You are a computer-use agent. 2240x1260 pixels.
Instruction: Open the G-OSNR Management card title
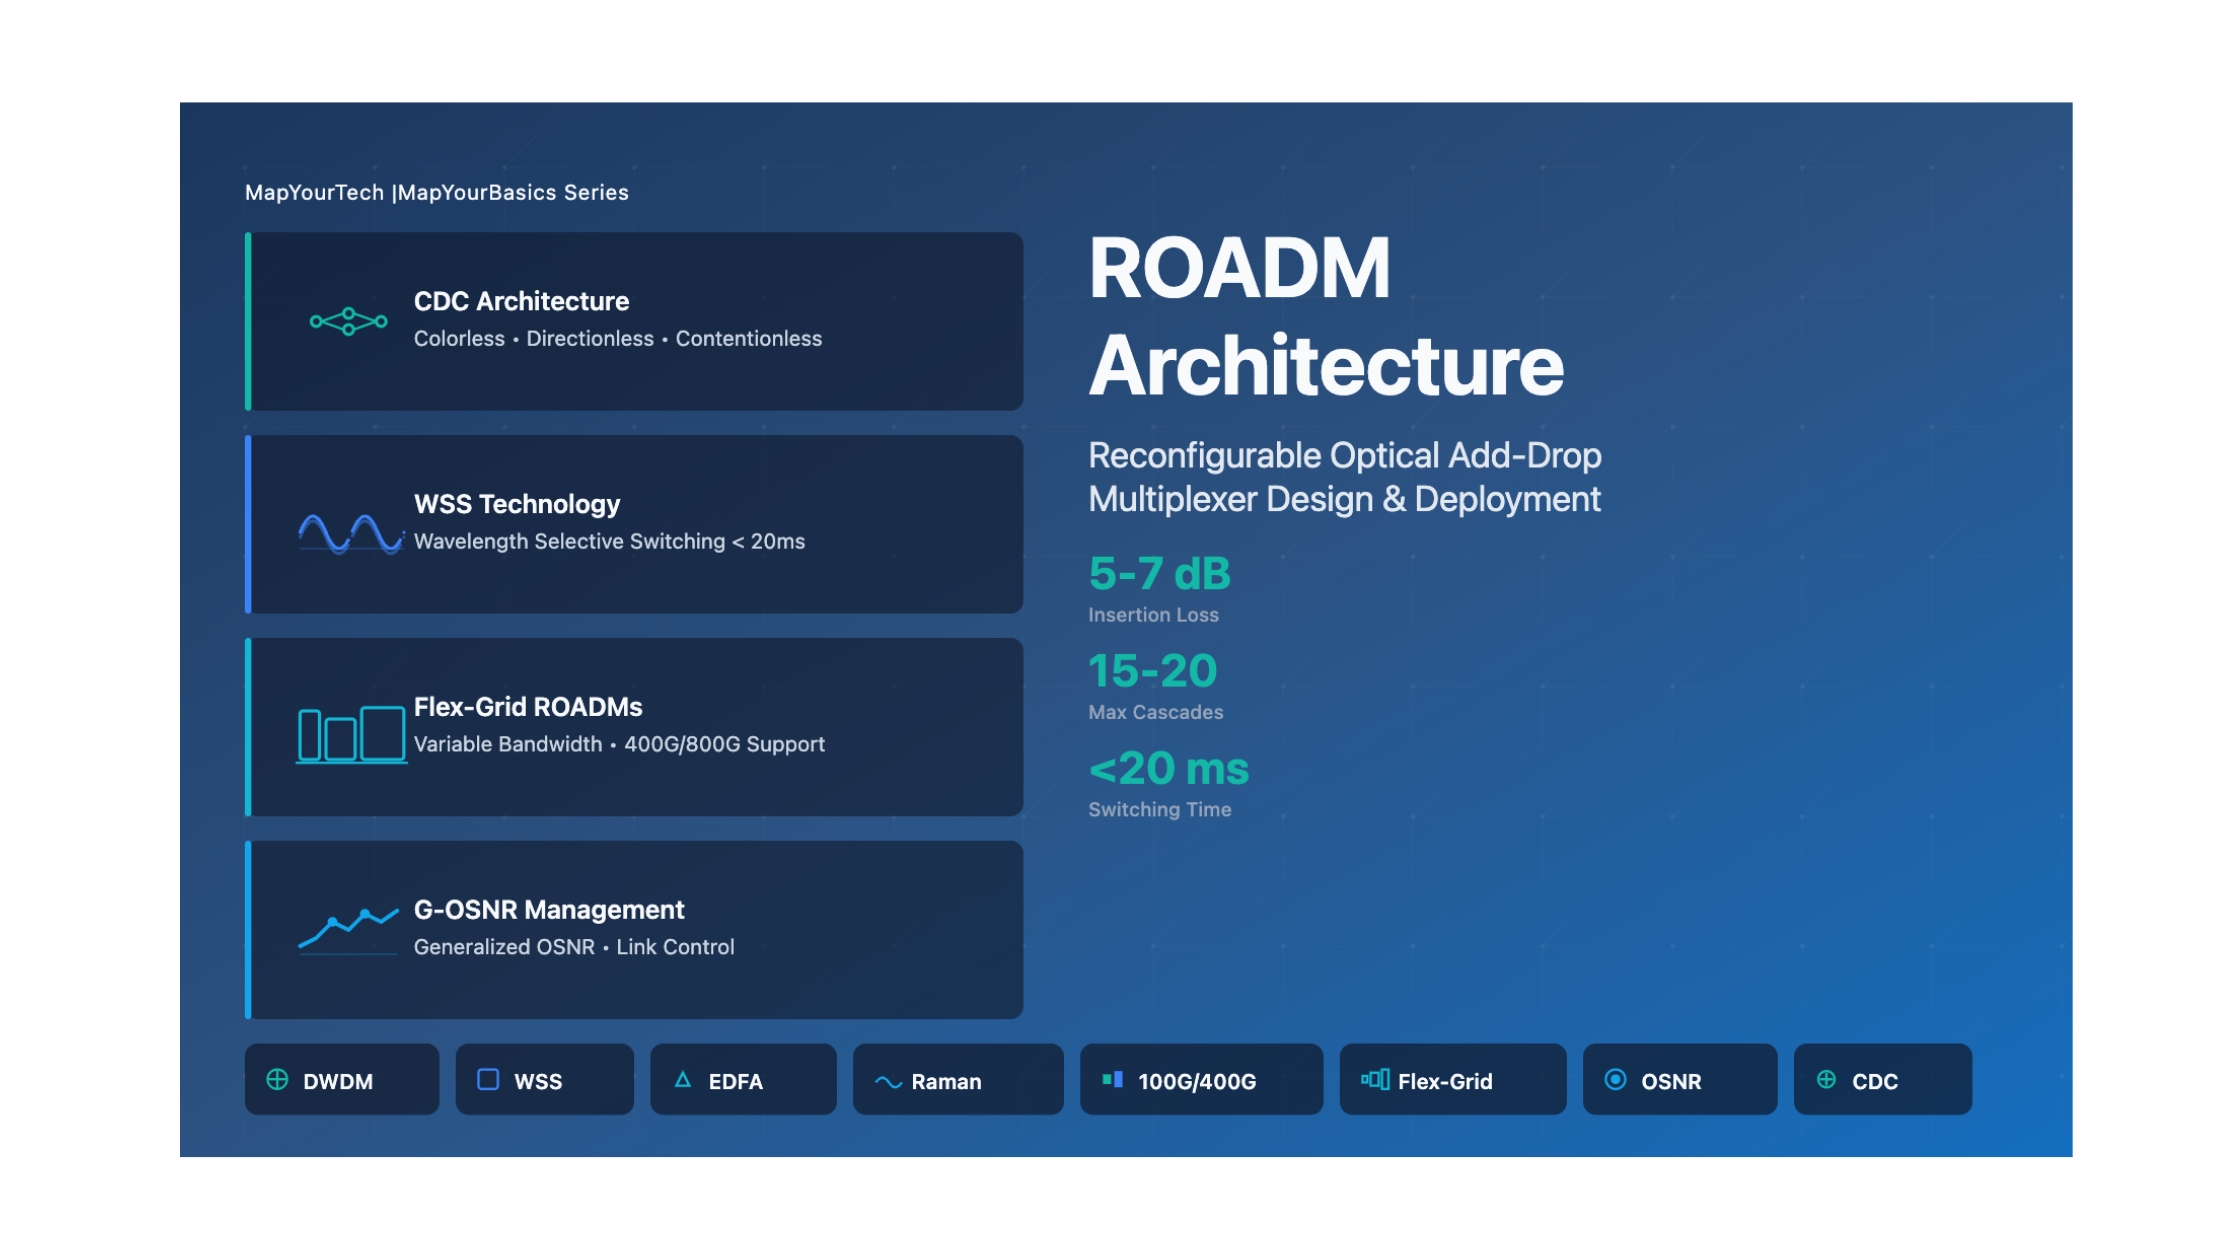(x=549, y=910)
